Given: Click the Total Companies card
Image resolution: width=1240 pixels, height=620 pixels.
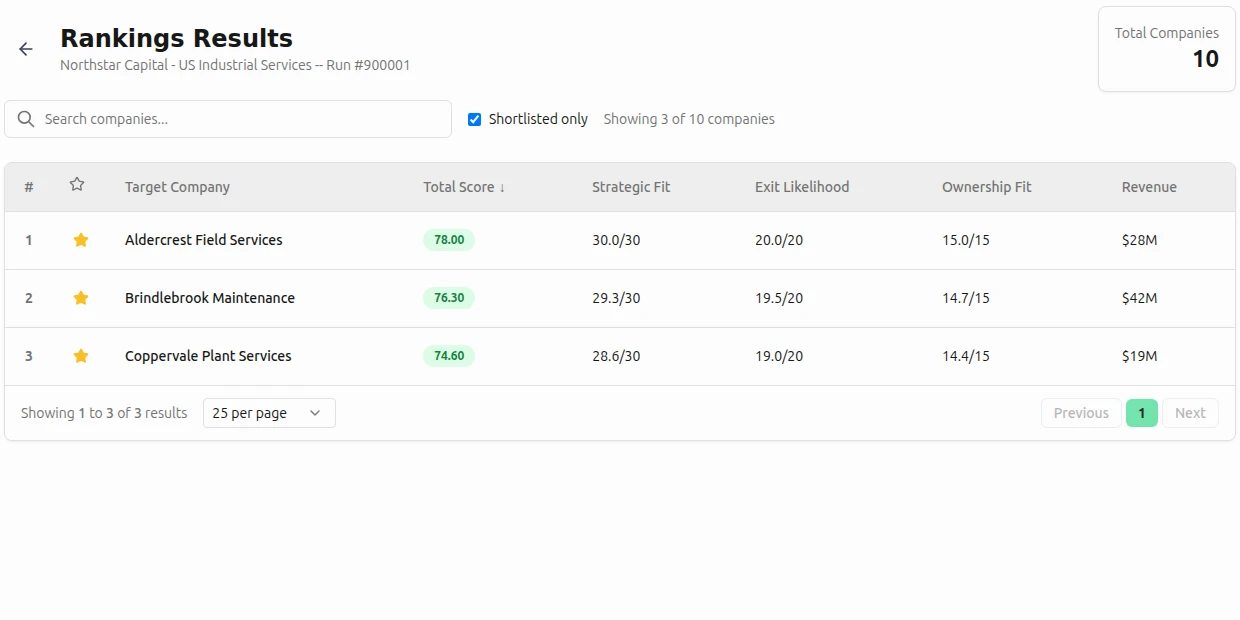Looking at the screenshot, I should (x=1167, y=49).
